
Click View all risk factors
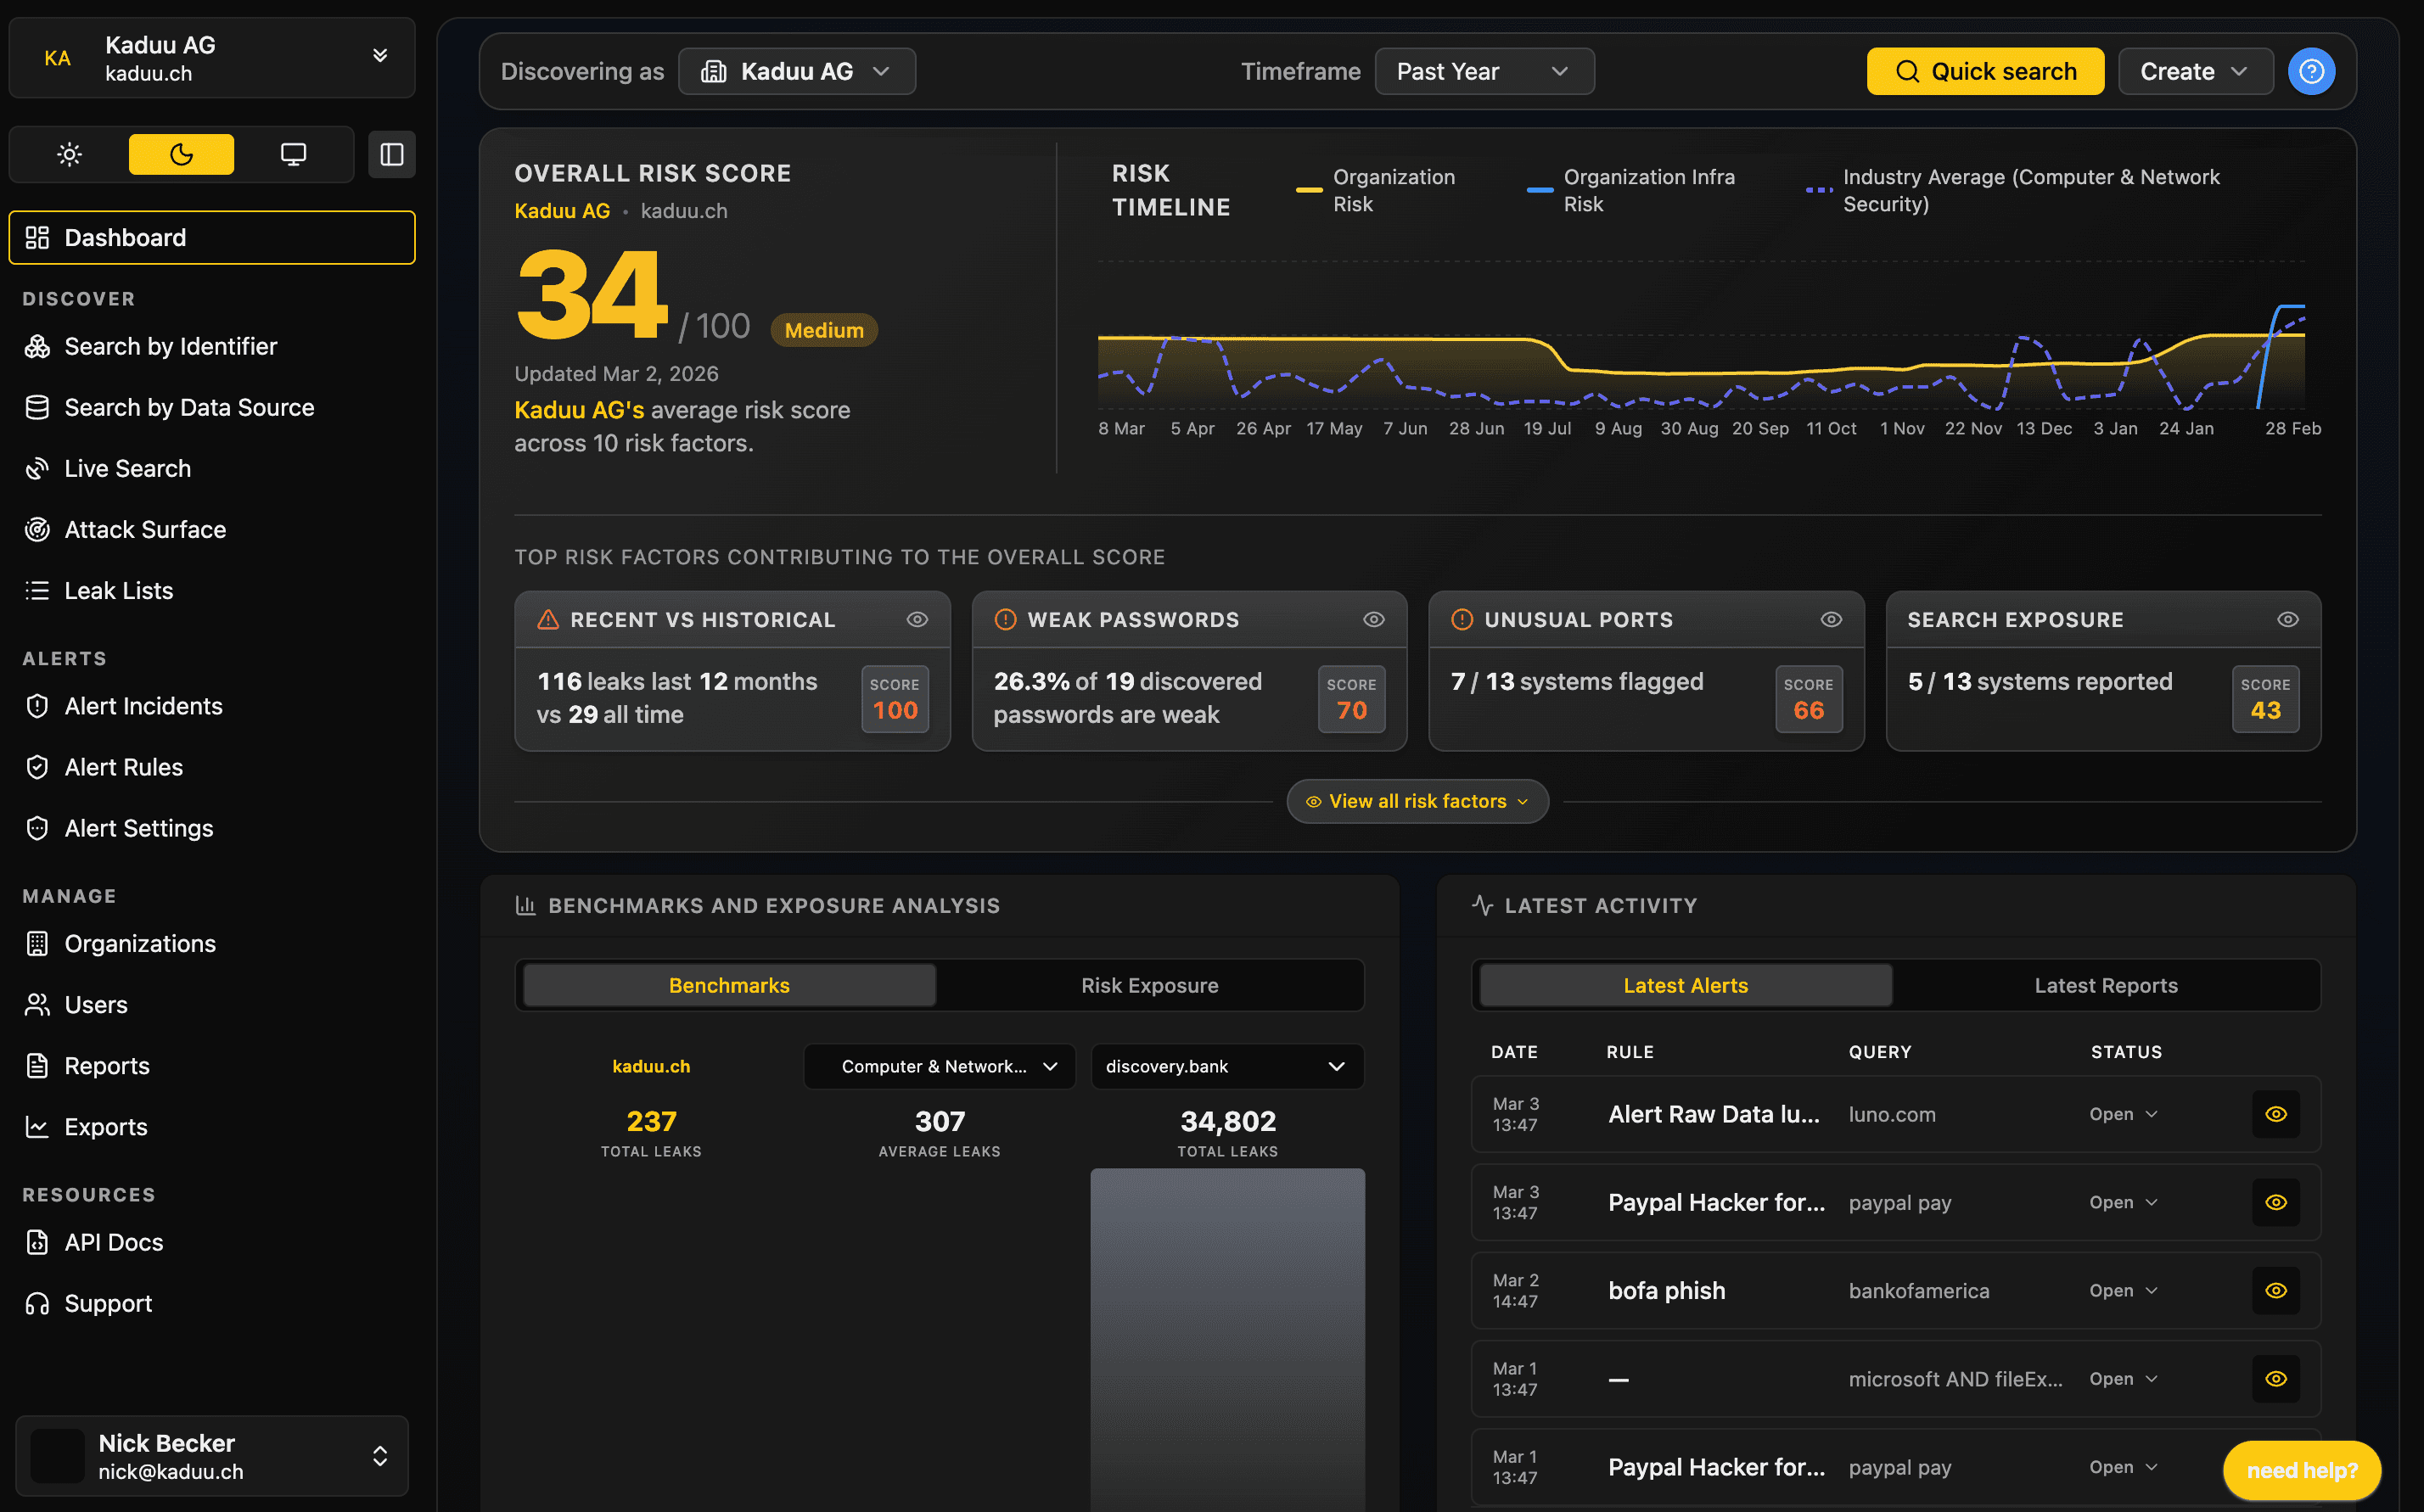point(1417,801)
